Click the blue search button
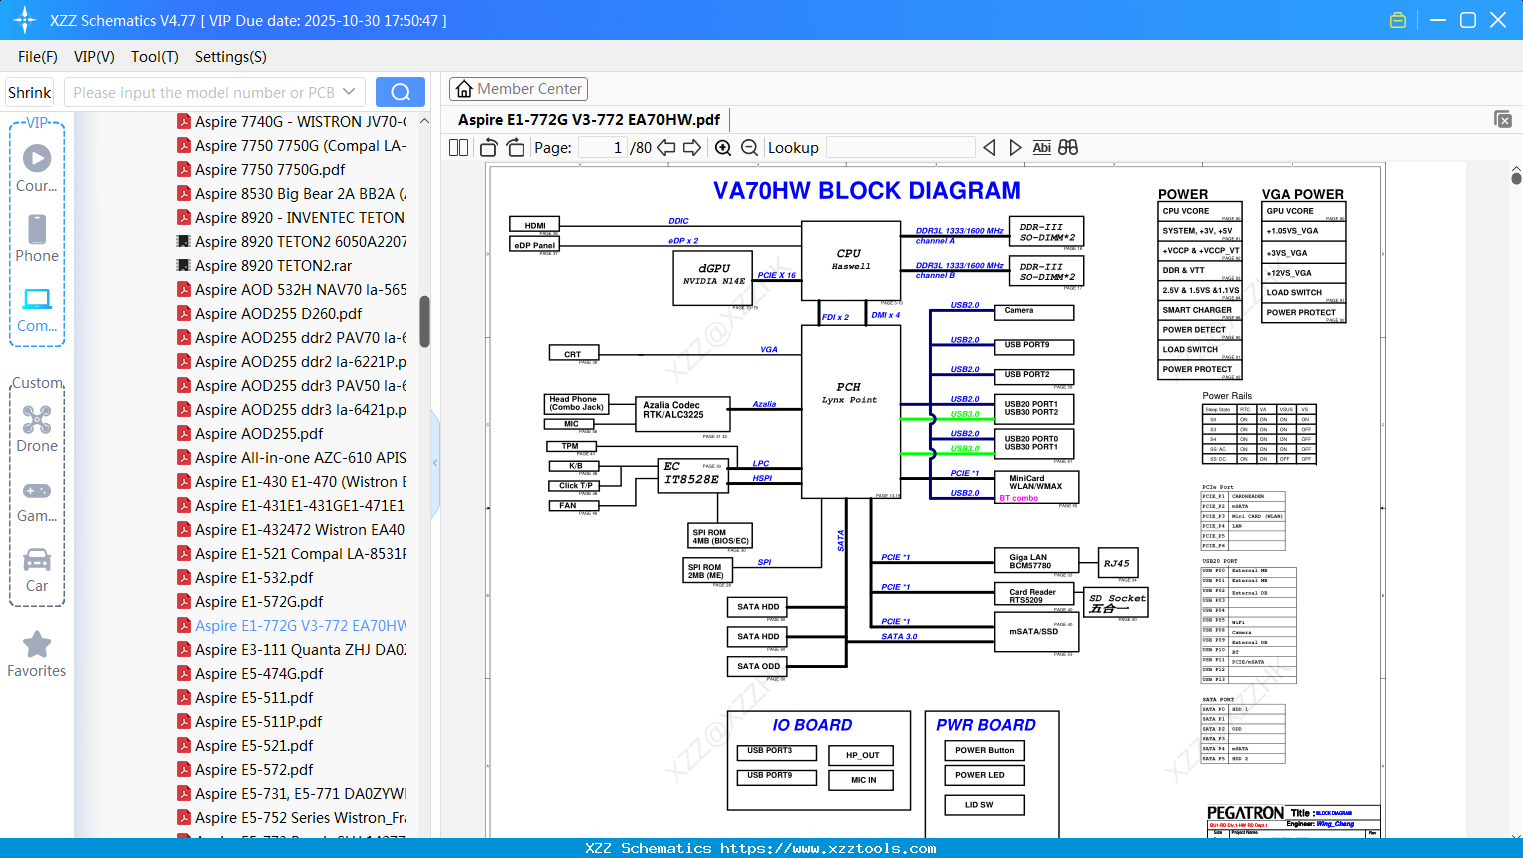 pos(400,92)
